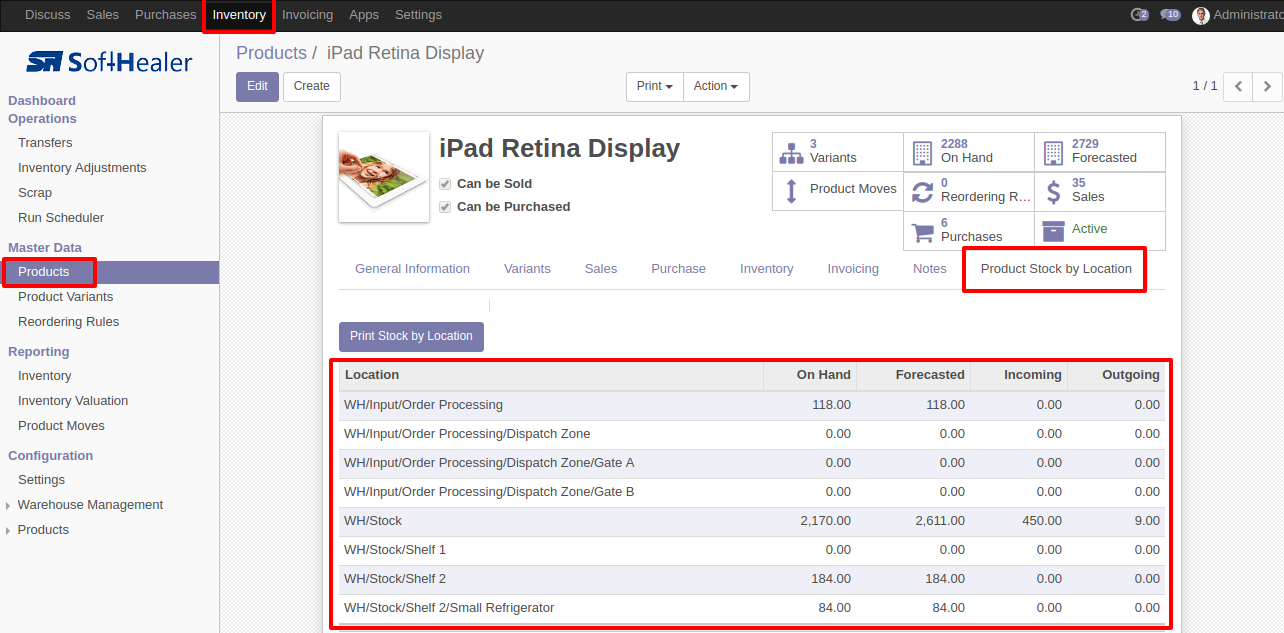Click the iPad product image thumbnail
This screenshot has height=633, width=1284.
tap(384, 177)
